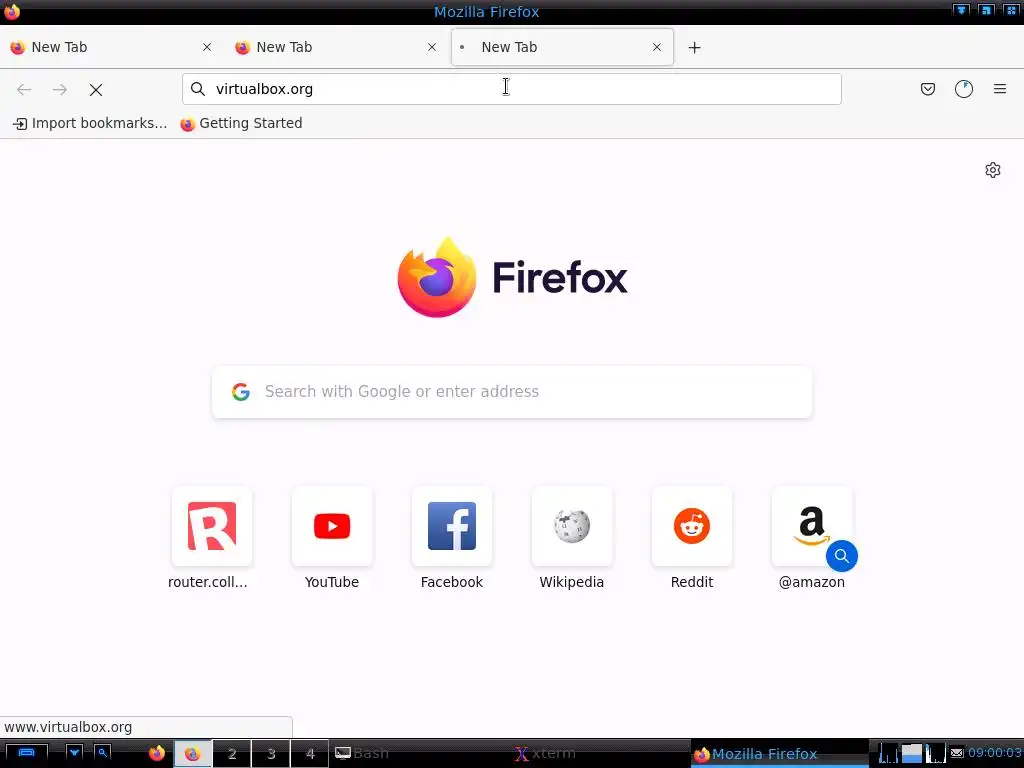Select the loading third New Tab
Image resolution: width=1024 pixels, height=768 pixels.
[x=562, y=47]
